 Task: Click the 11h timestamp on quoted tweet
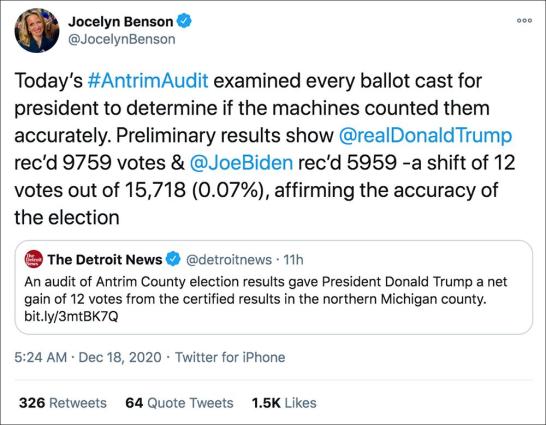293,260
